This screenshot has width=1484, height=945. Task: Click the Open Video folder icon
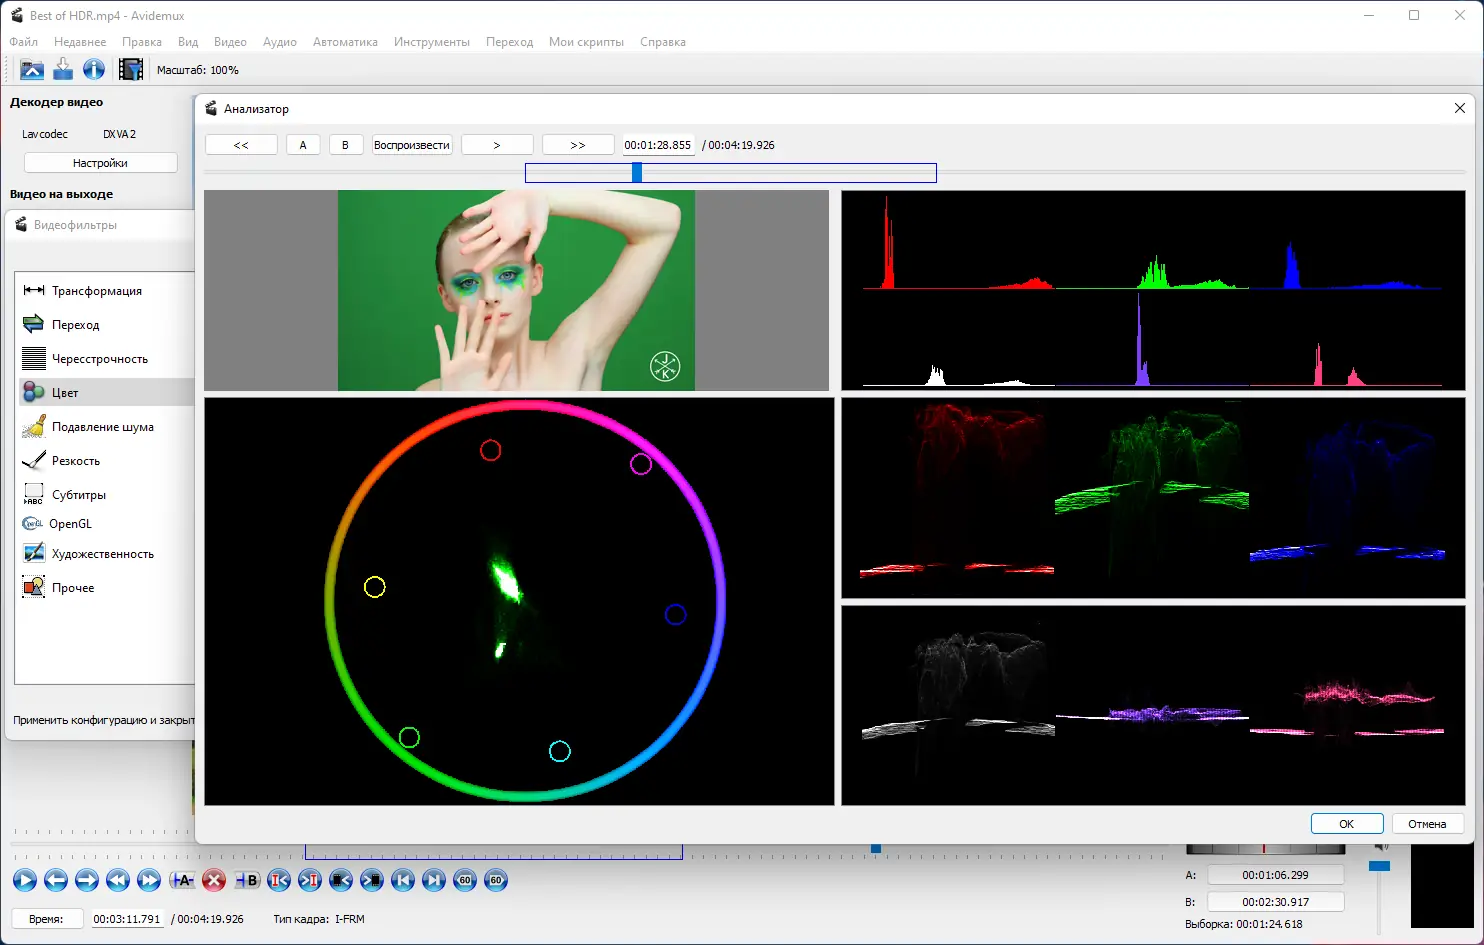pyautogui.click(x=32, y=69)
